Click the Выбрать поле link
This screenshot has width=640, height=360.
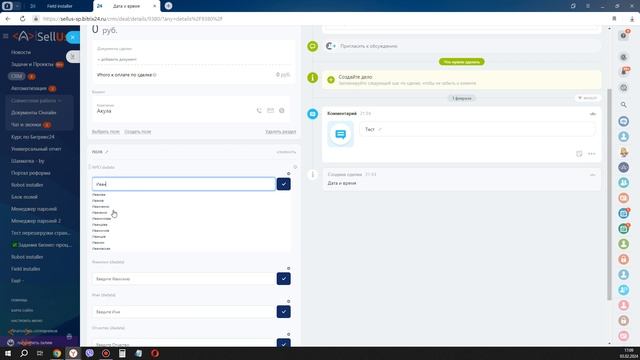tap(106, 132)
